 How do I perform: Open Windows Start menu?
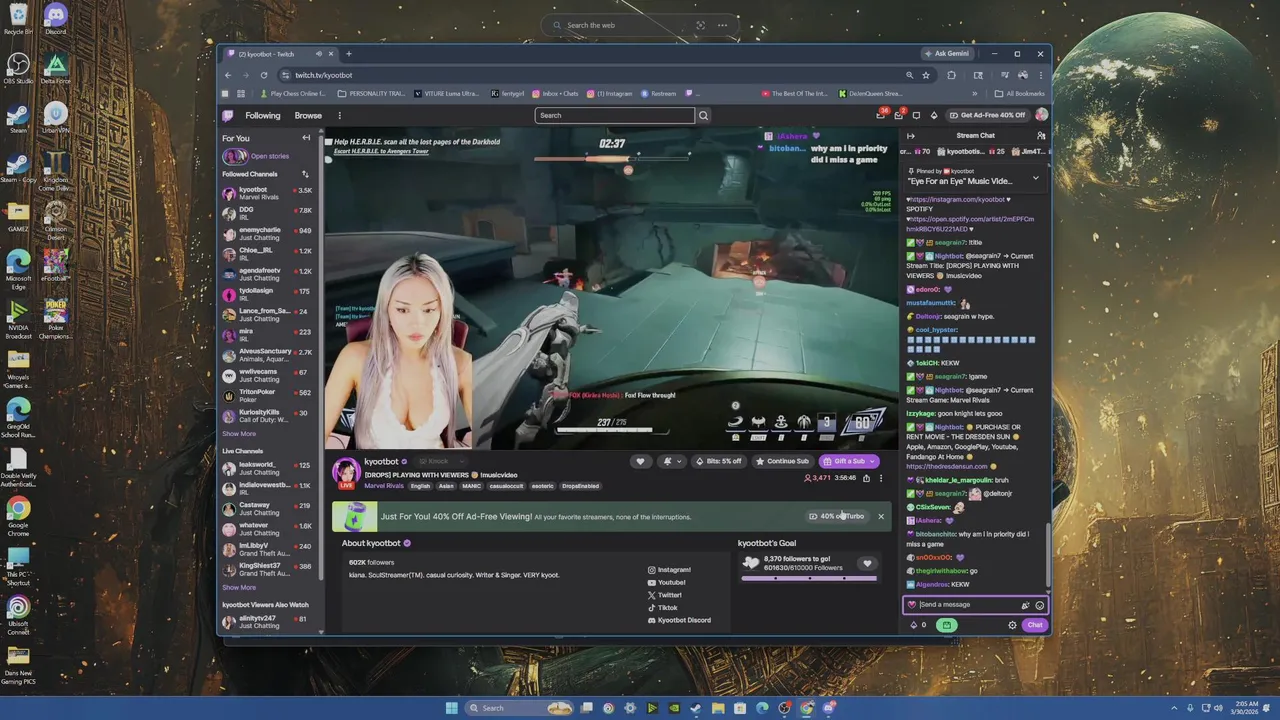click(451, 708)
